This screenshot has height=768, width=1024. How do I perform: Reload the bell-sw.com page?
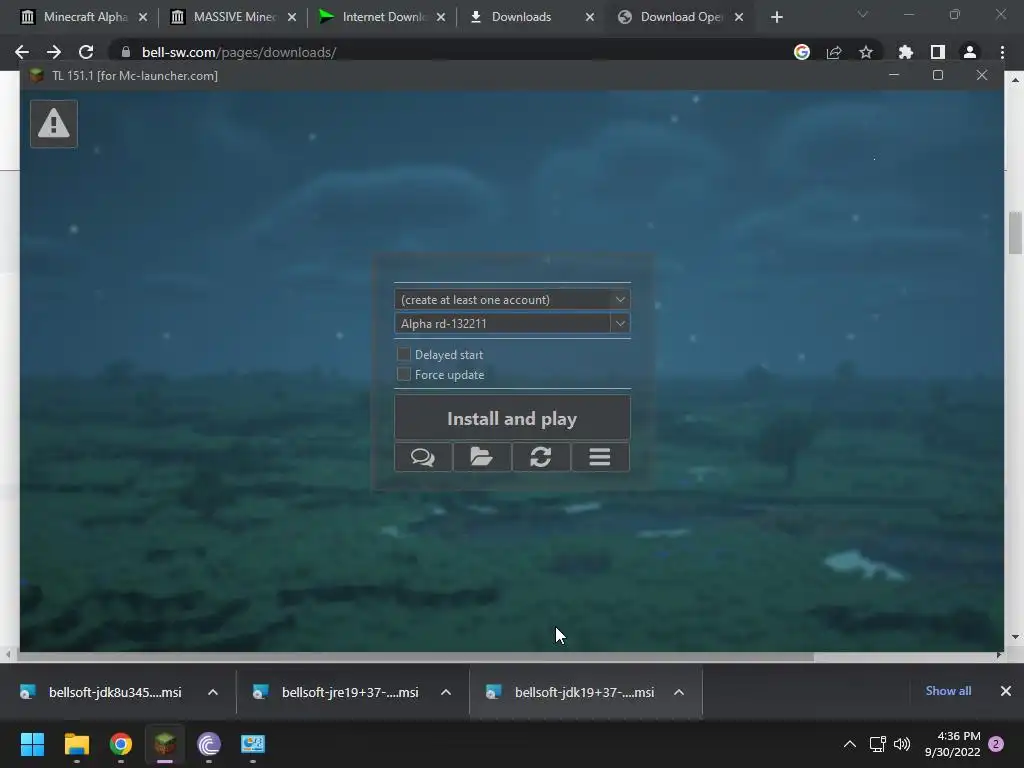click(86, 52)
